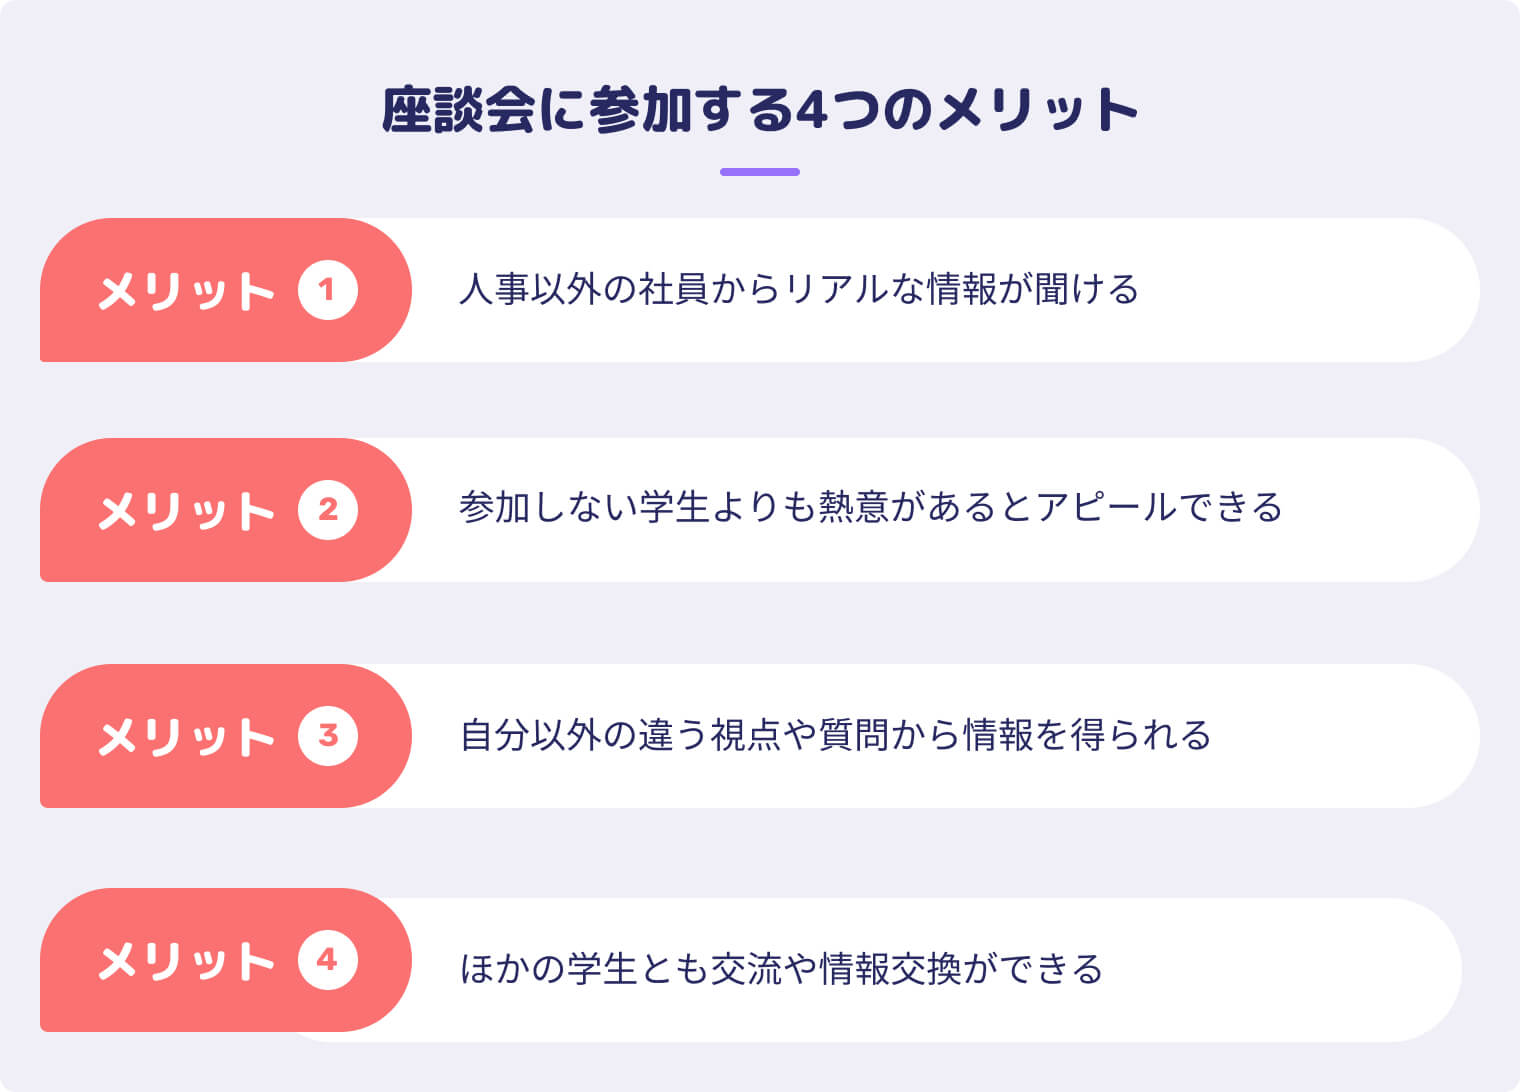Click the text 人事以外の社員からリアルな情報が聞ける

coord(798,290)
